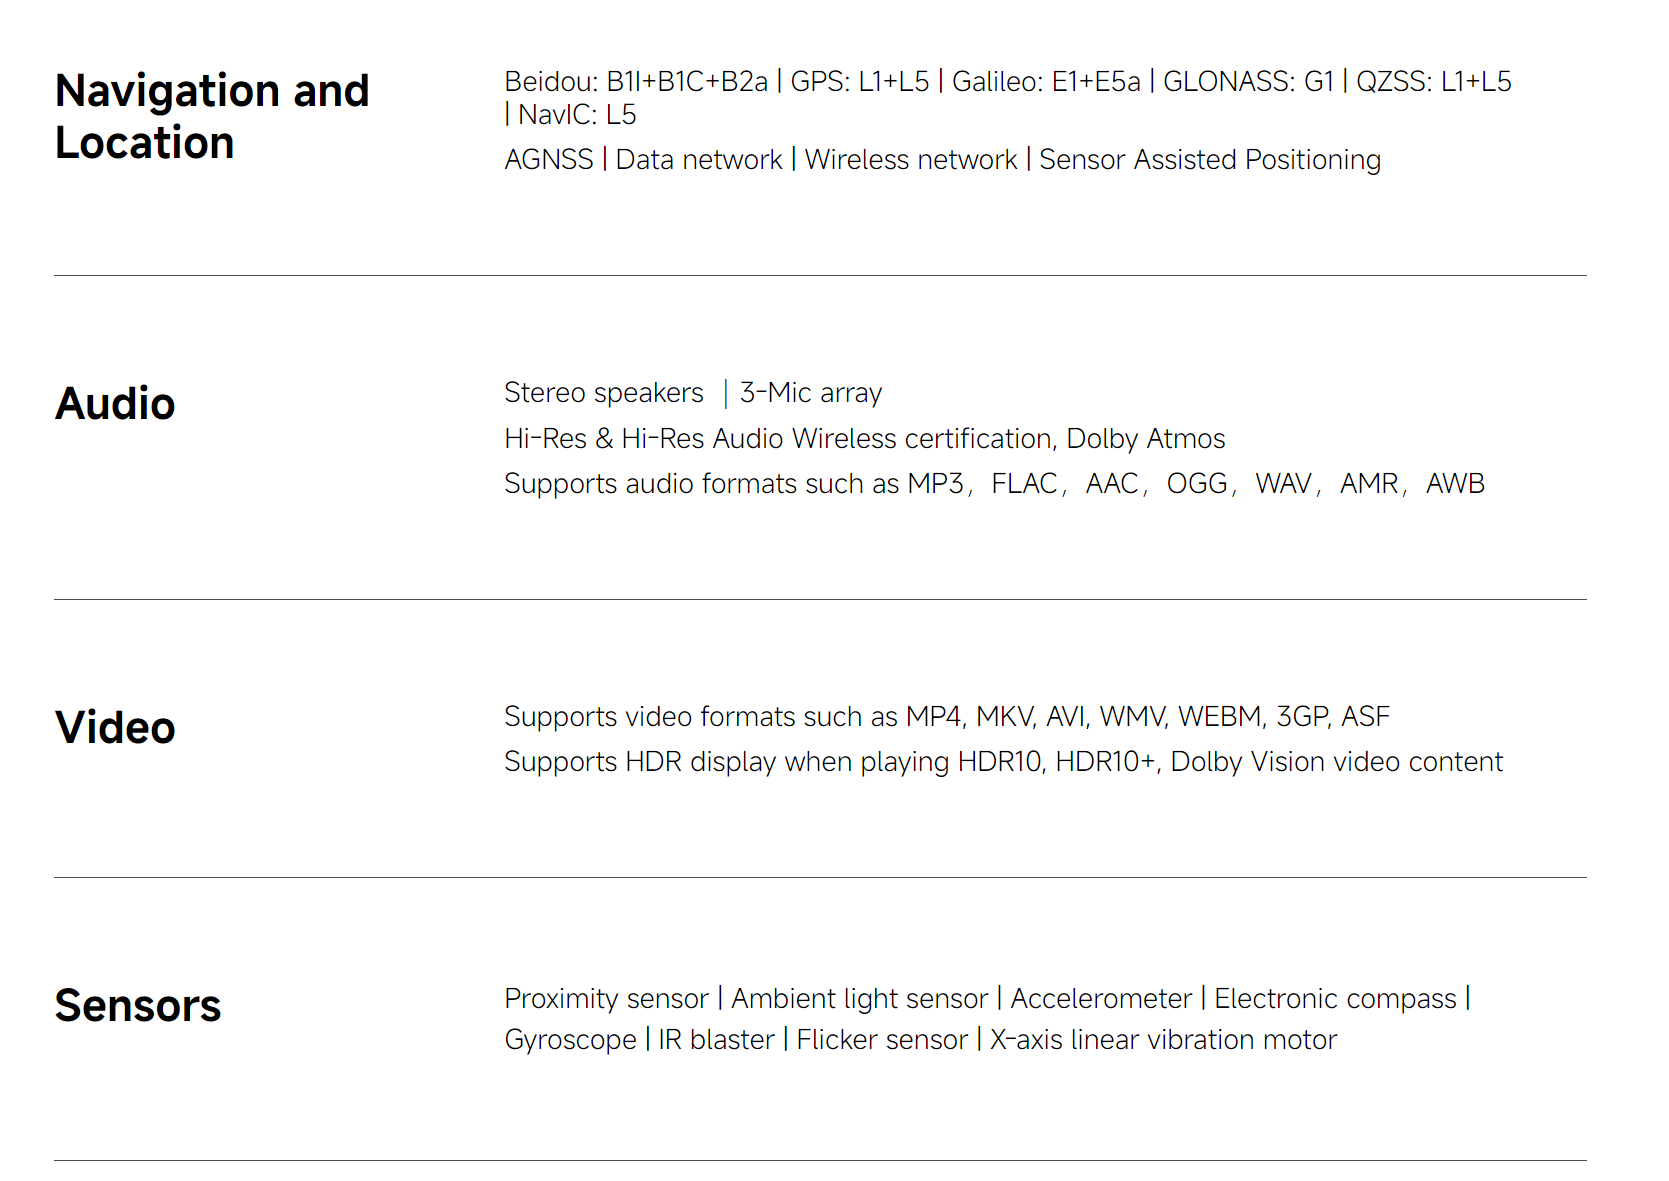The height and width of the screenshot is (1181, 1669).
Task: Click the Beidou B1I+B1C+B2a text
Action: tap(636, 81)
